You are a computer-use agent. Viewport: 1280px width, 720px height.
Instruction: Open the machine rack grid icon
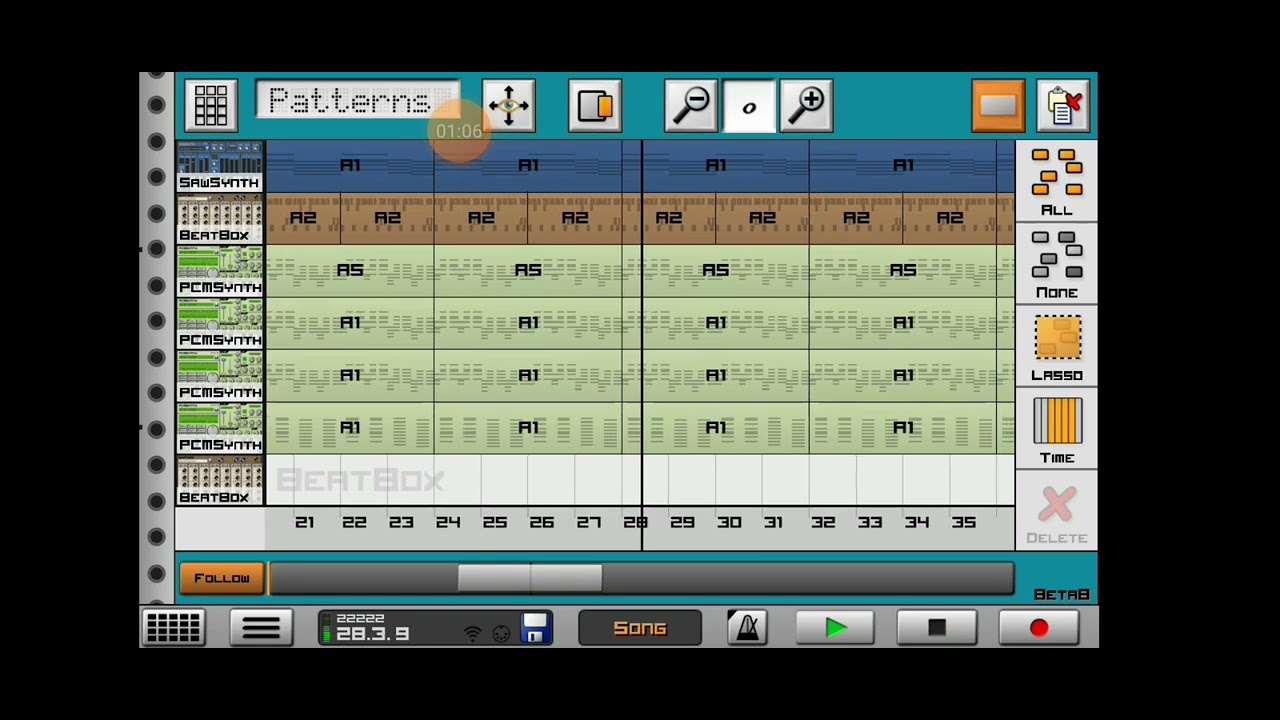click(x=173, y=628)
